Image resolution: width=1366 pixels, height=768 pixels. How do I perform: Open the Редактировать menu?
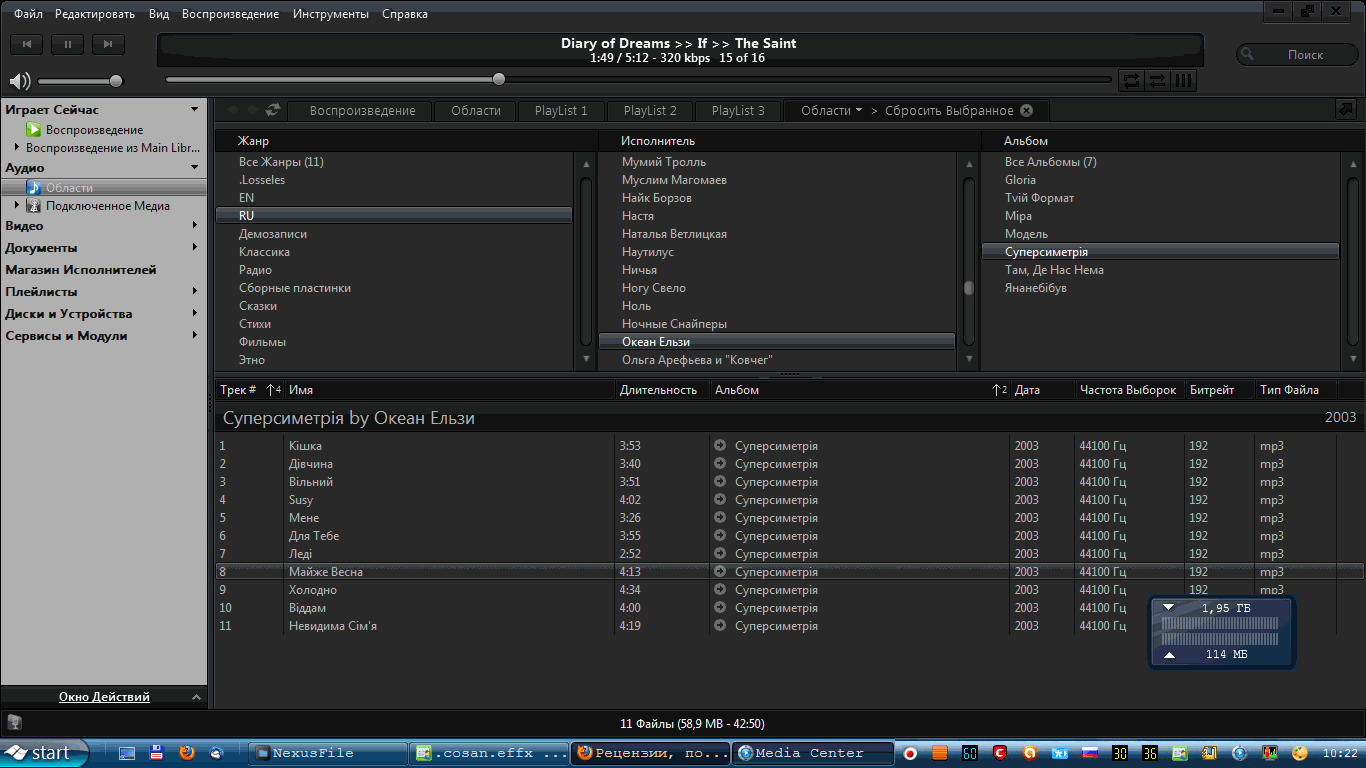click(95, 14)
